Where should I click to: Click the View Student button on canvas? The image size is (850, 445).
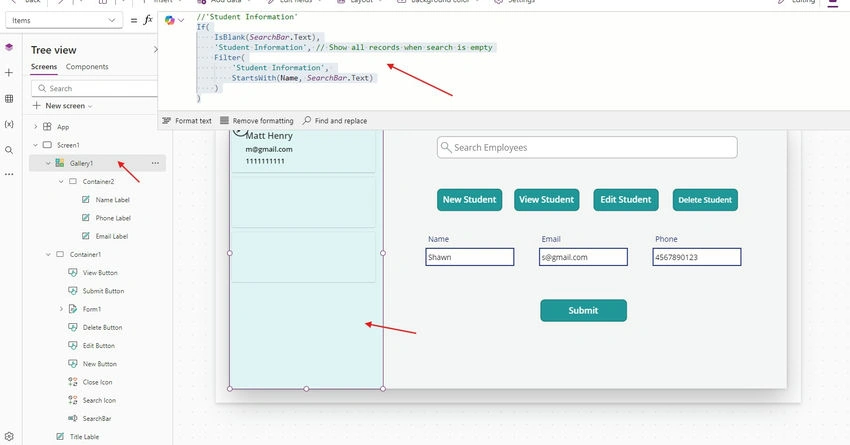pyautogui.click(x=546, y=199)
